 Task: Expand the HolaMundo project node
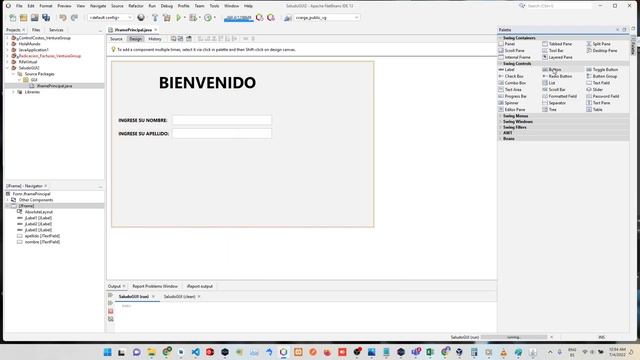(x=7, y=44)
